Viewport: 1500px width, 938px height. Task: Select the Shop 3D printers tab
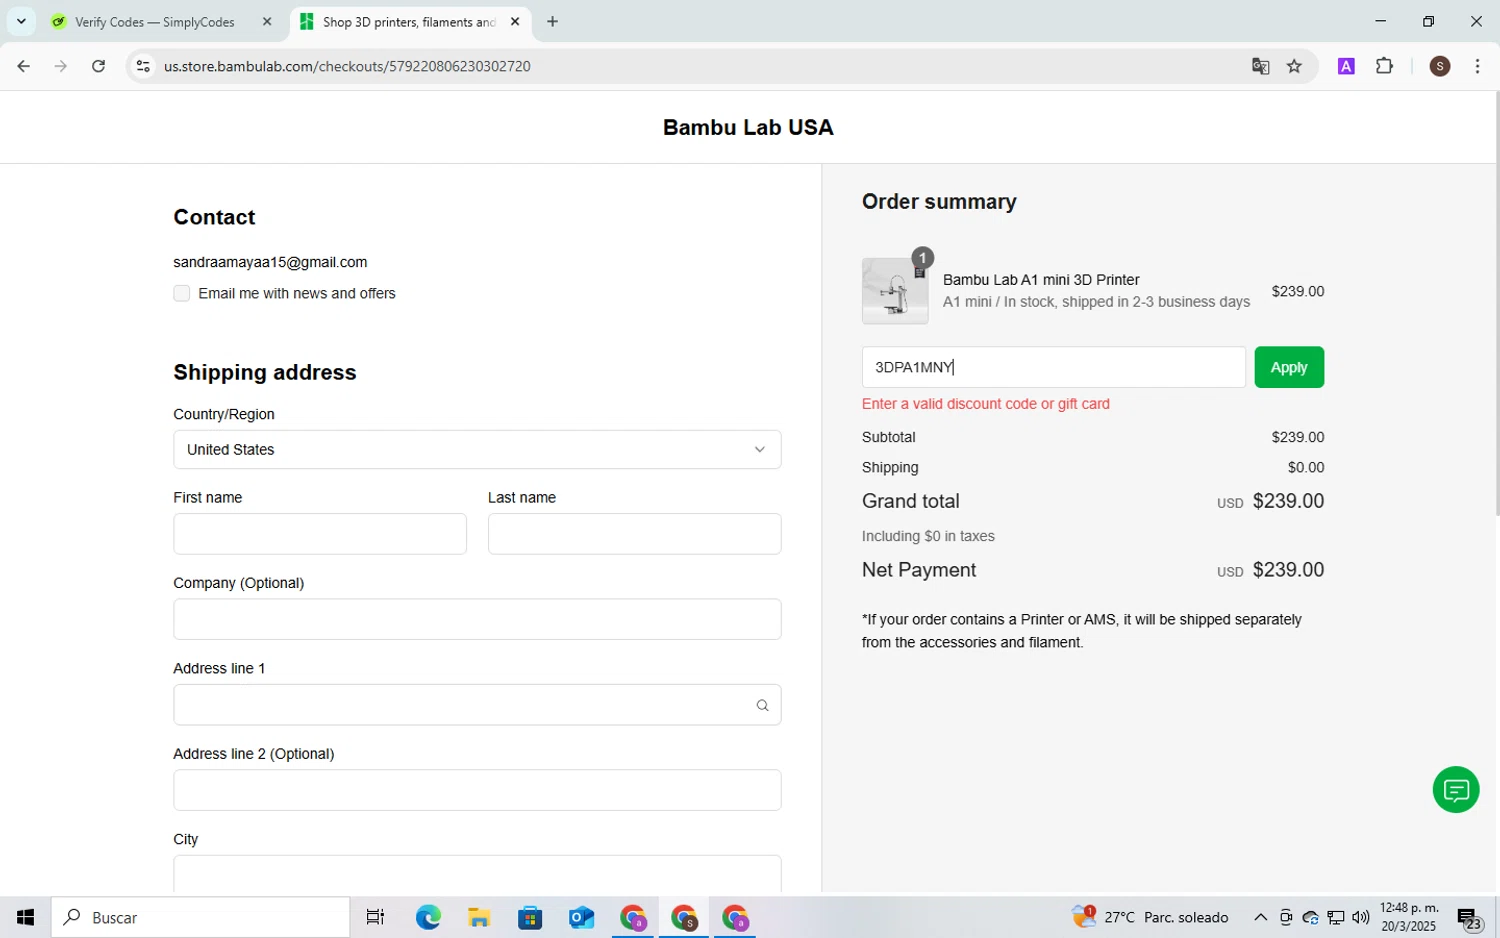point(408,22)
